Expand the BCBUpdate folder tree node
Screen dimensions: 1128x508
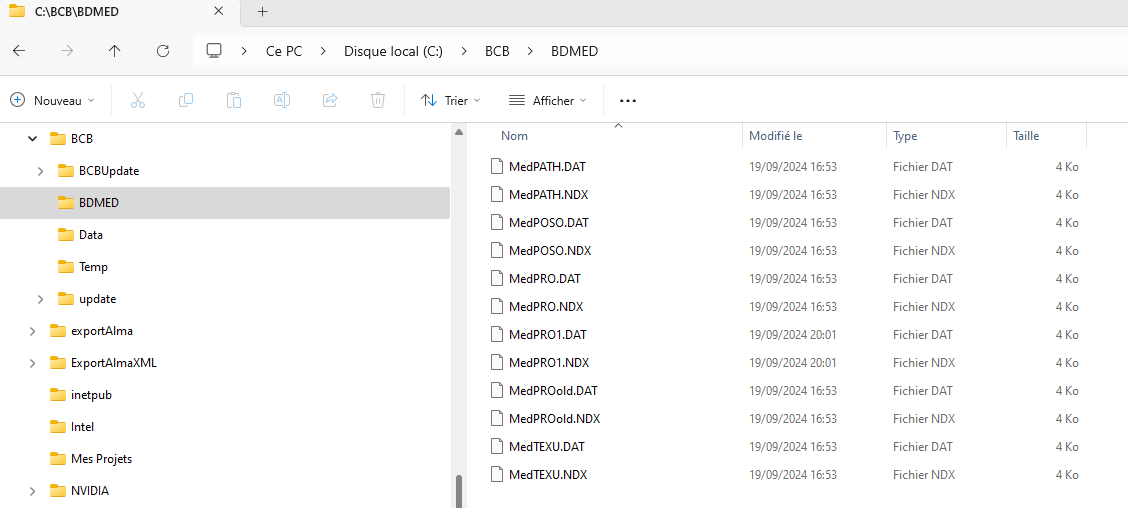(x=40, y=171)
